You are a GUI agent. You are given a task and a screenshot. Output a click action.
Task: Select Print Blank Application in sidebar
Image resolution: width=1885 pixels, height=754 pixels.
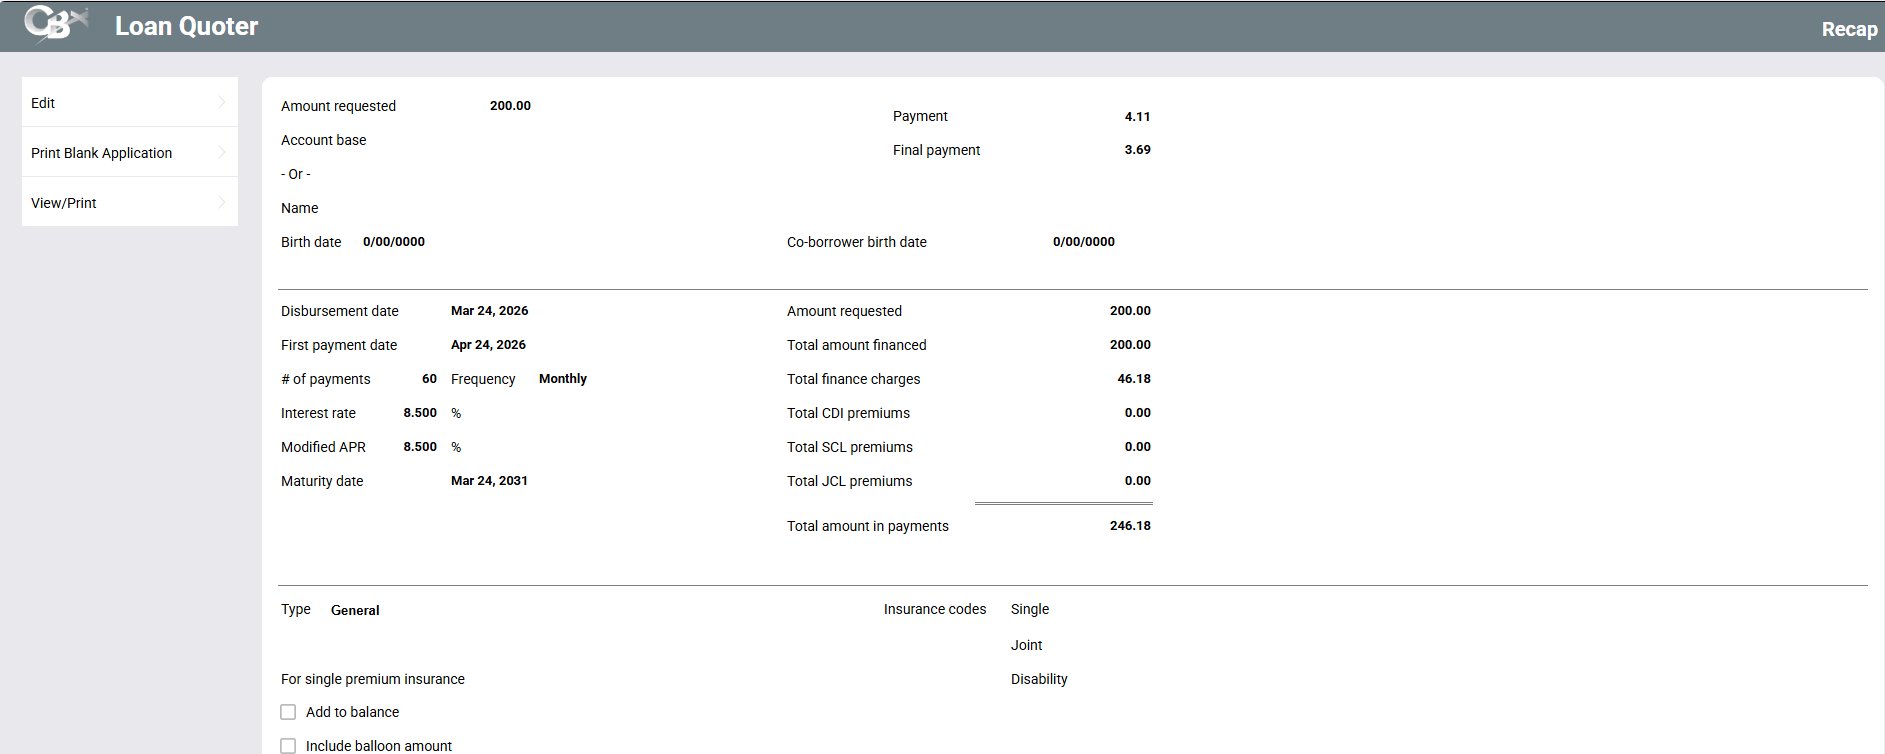[101, 153]
